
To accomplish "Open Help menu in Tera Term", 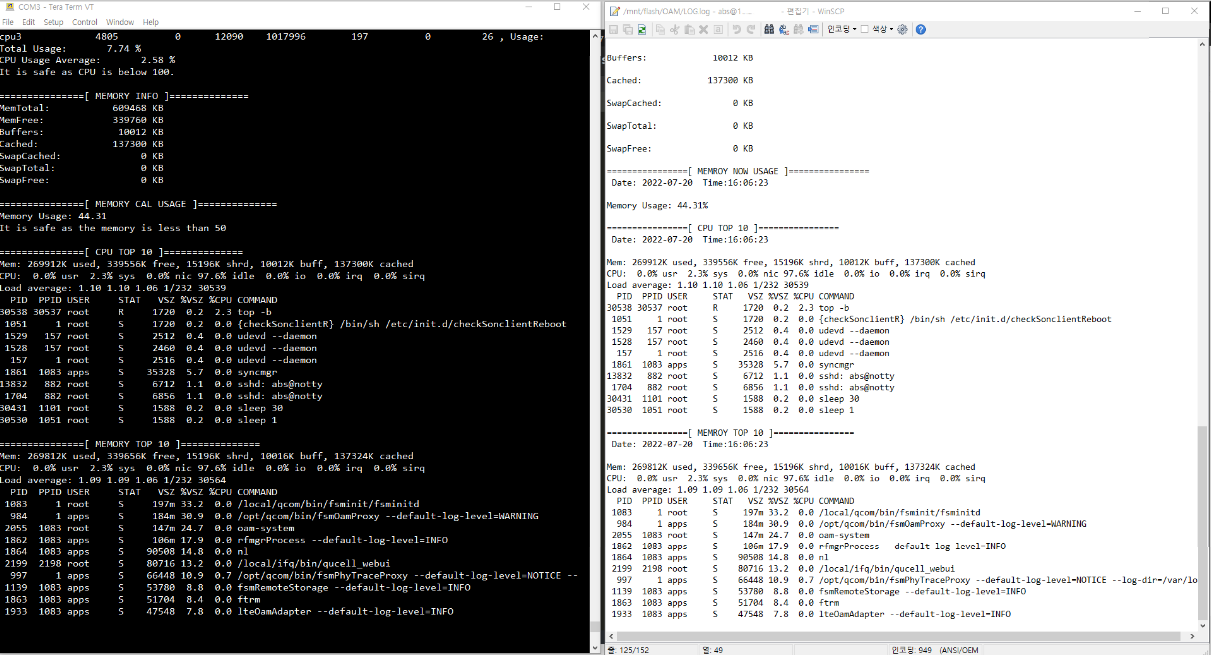I will pos(151,22).
